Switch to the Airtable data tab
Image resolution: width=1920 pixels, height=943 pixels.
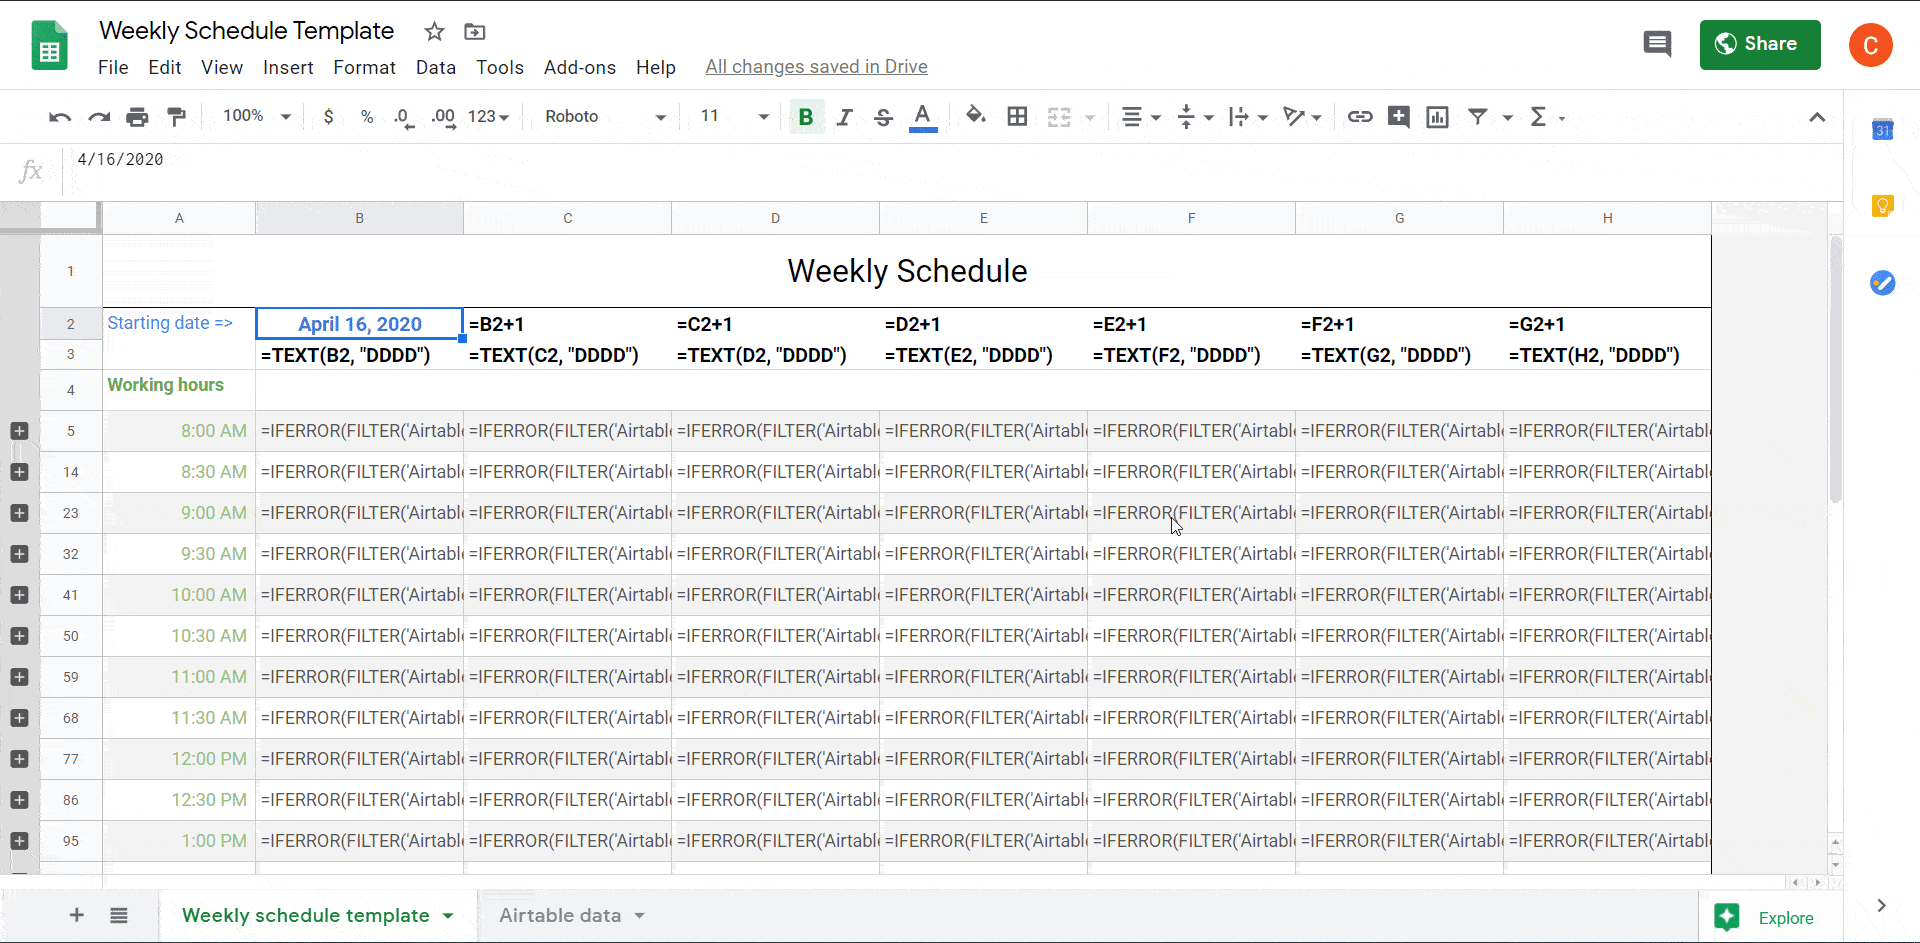[x=572, y=915]
